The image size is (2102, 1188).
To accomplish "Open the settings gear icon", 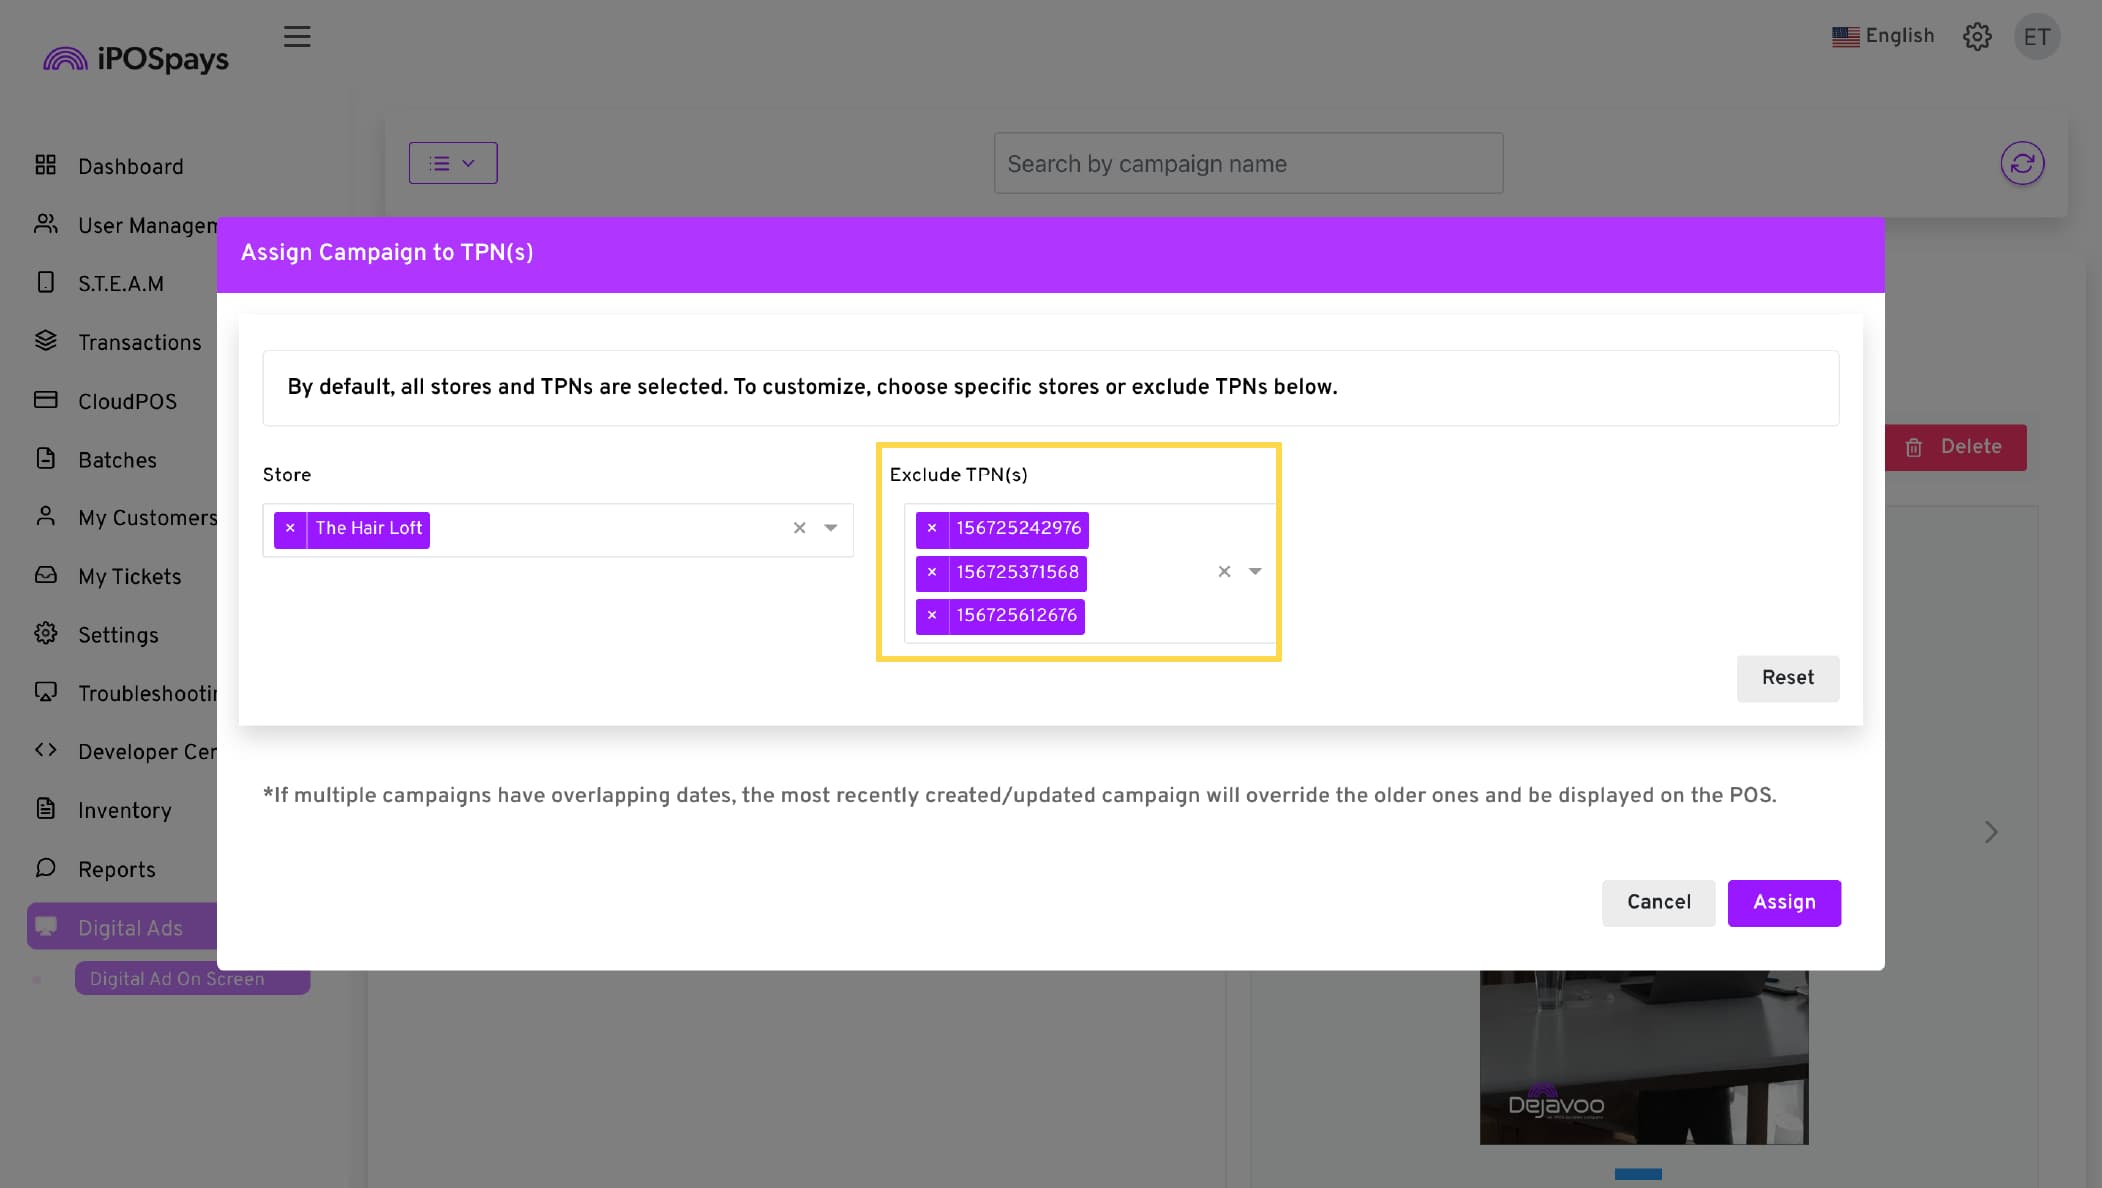I will [x=1976, y=37].
